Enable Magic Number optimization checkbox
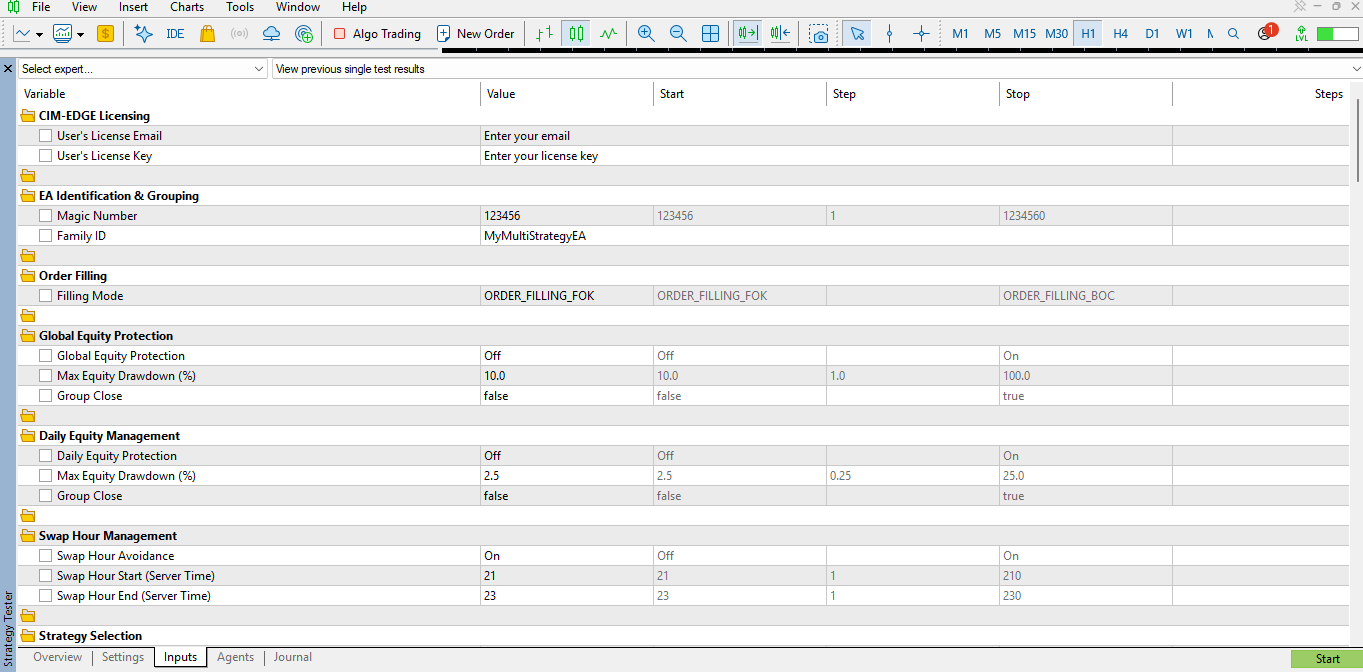The image size is (1363, 672). [46, 216]
